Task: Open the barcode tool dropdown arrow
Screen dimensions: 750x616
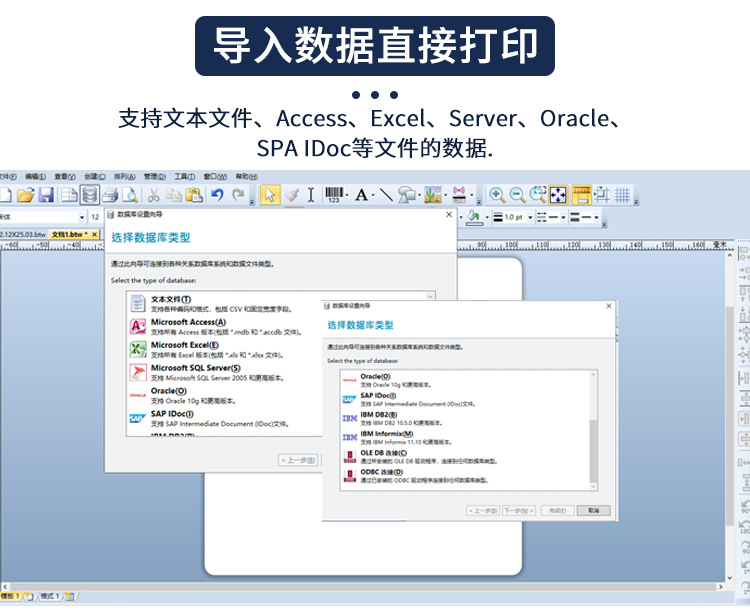Action: click(x=347, y=195)
